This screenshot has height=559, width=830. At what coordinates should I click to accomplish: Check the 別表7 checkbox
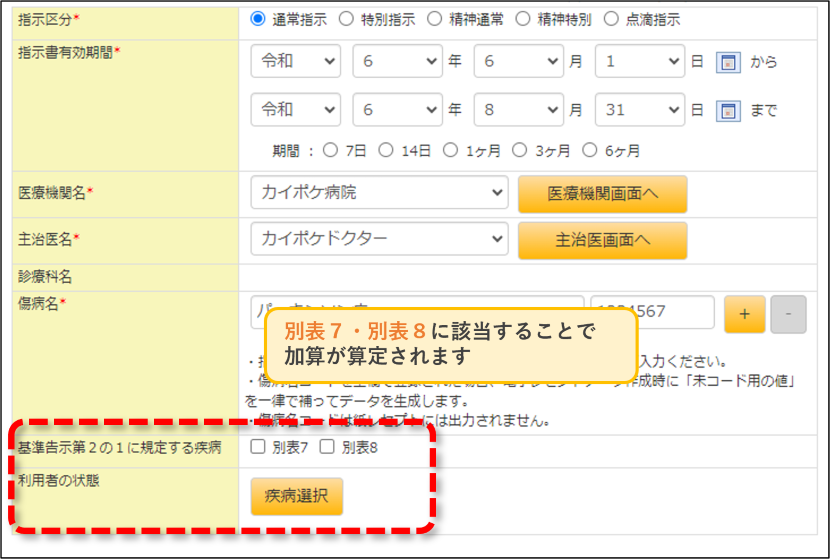(x=258, y=447)
